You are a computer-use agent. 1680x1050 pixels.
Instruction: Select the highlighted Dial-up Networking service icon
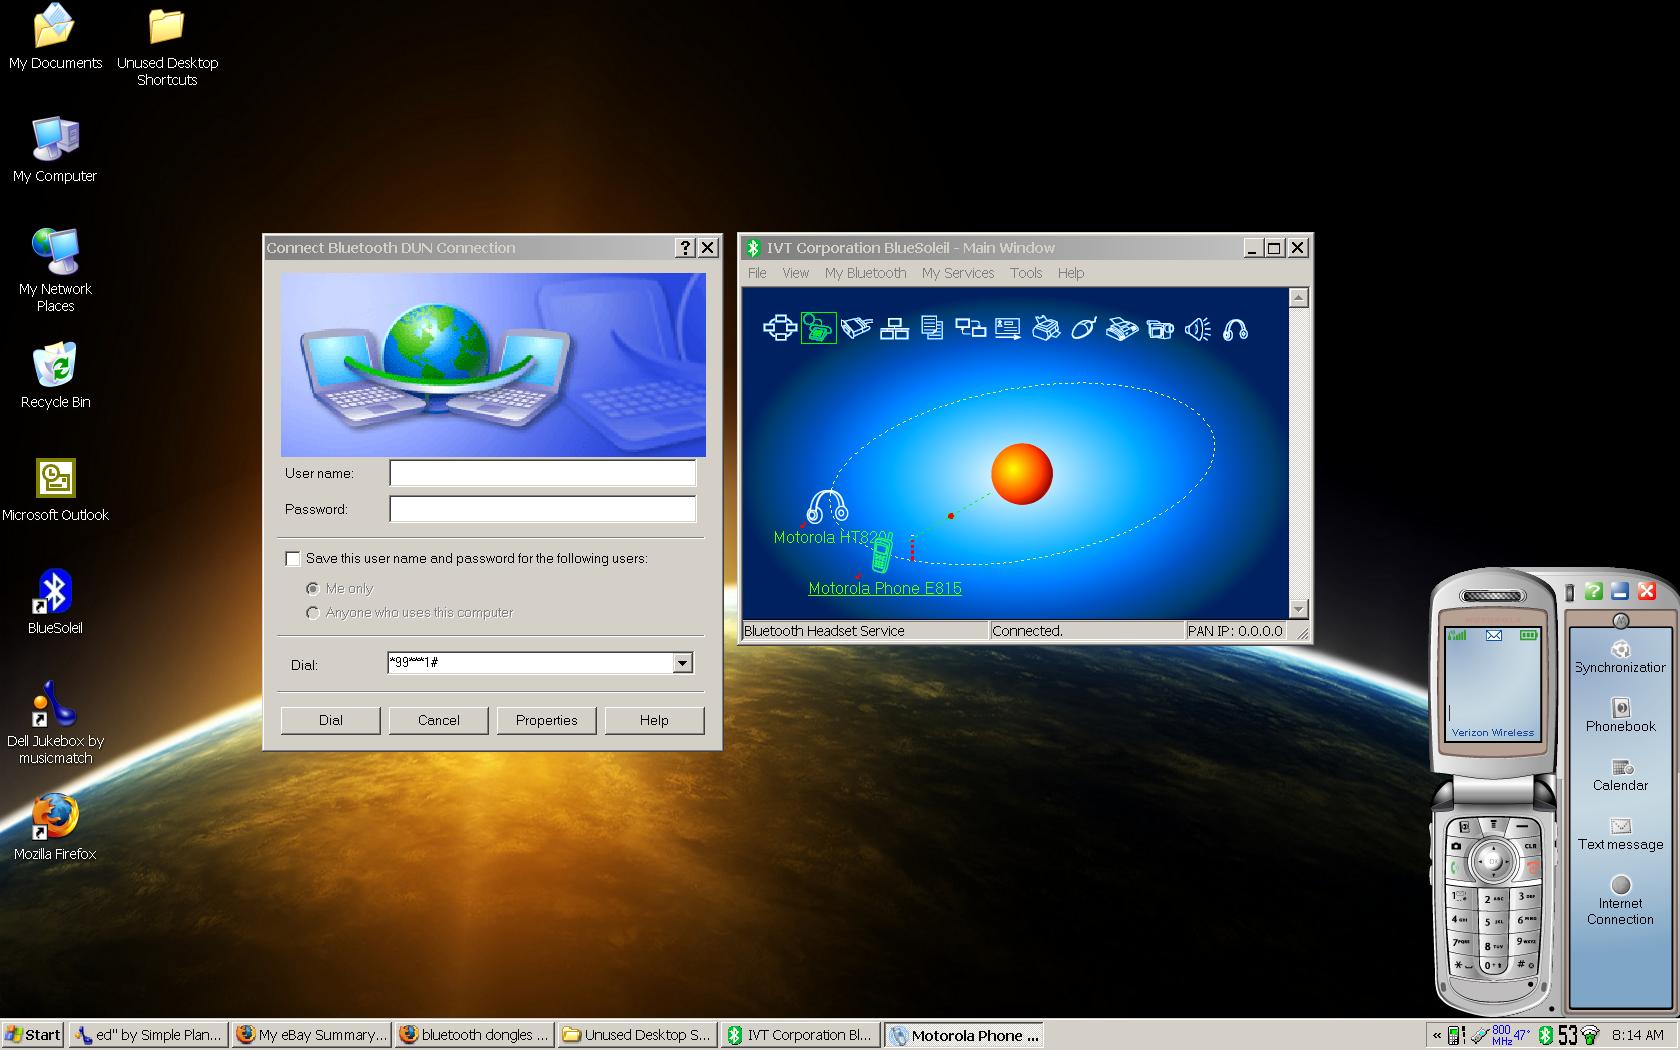point(818,328)
